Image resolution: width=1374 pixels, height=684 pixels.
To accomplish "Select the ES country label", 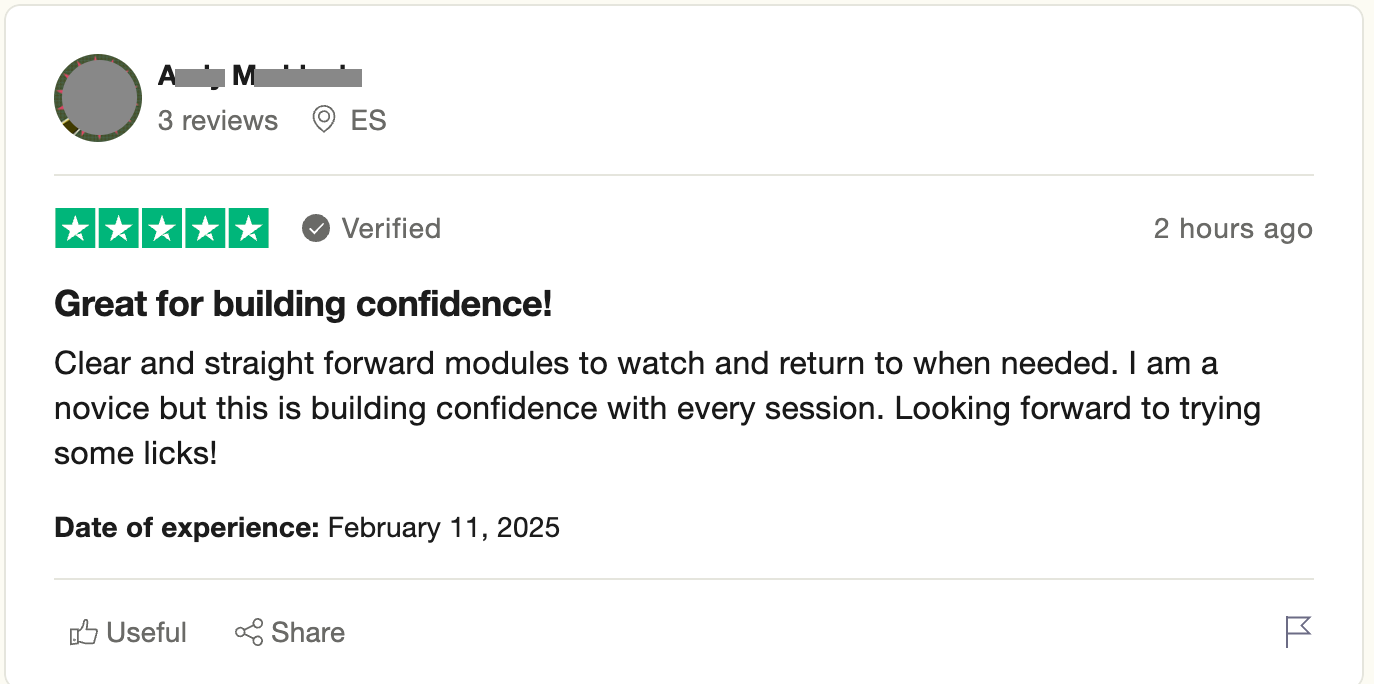I will pos(368,121).
